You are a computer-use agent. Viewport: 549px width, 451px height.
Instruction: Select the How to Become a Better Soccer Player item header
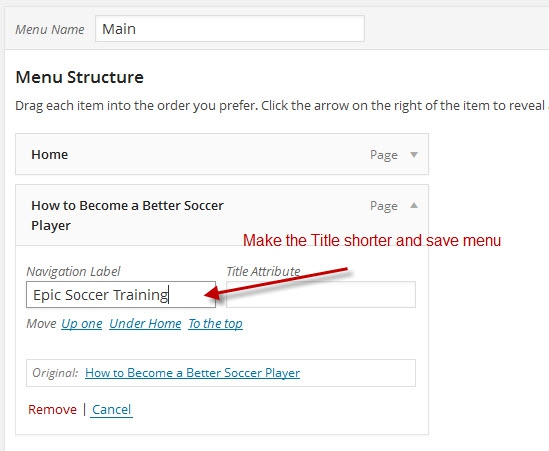(222, 215)
